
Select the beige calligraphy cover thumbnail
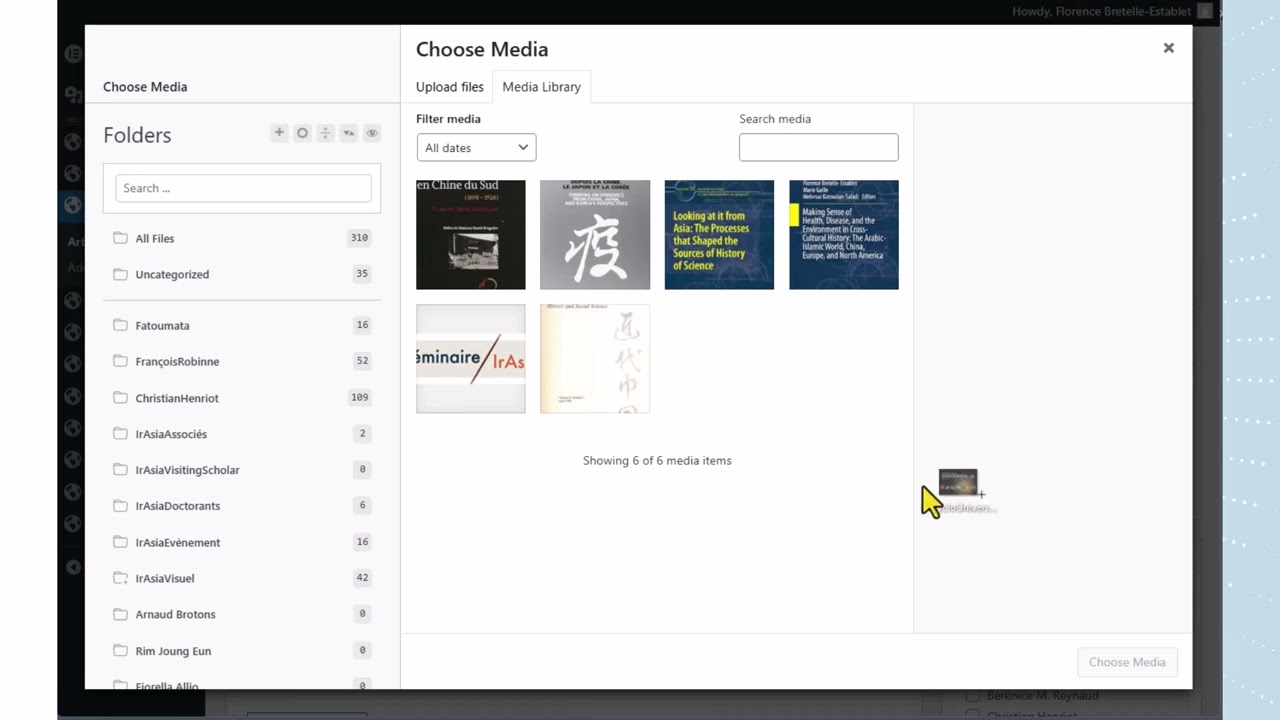point(595,359)
